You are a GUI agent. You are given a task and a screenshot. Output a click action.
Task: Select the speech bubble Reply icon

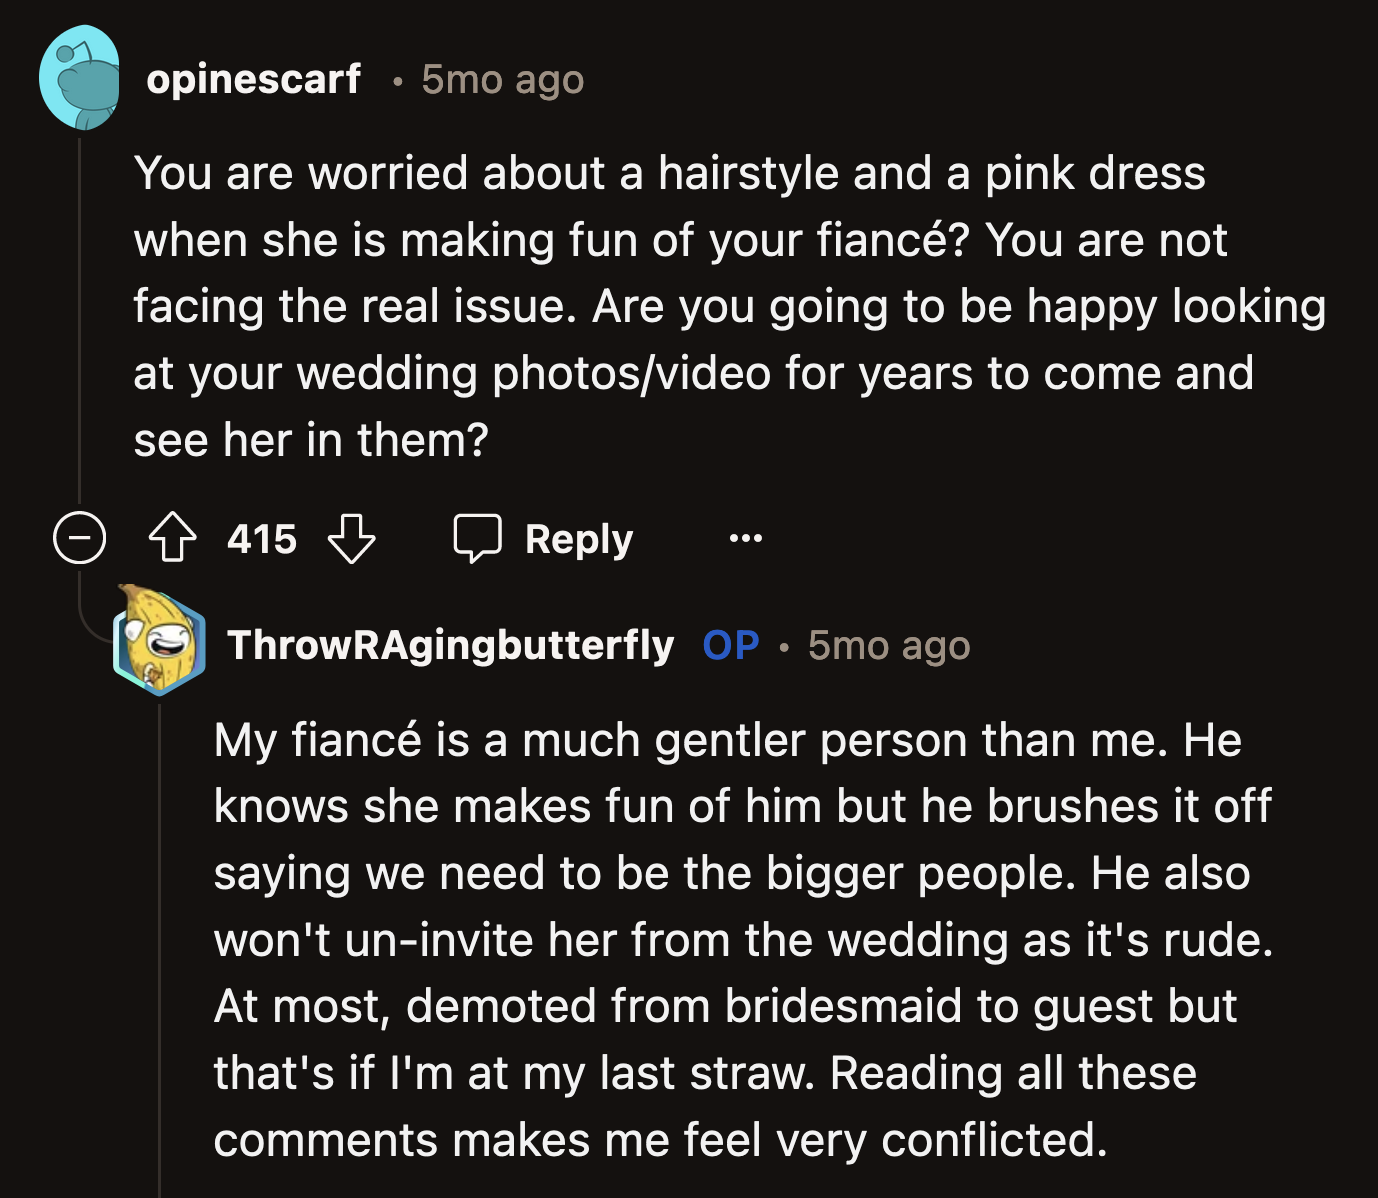(x=480, y=538)
